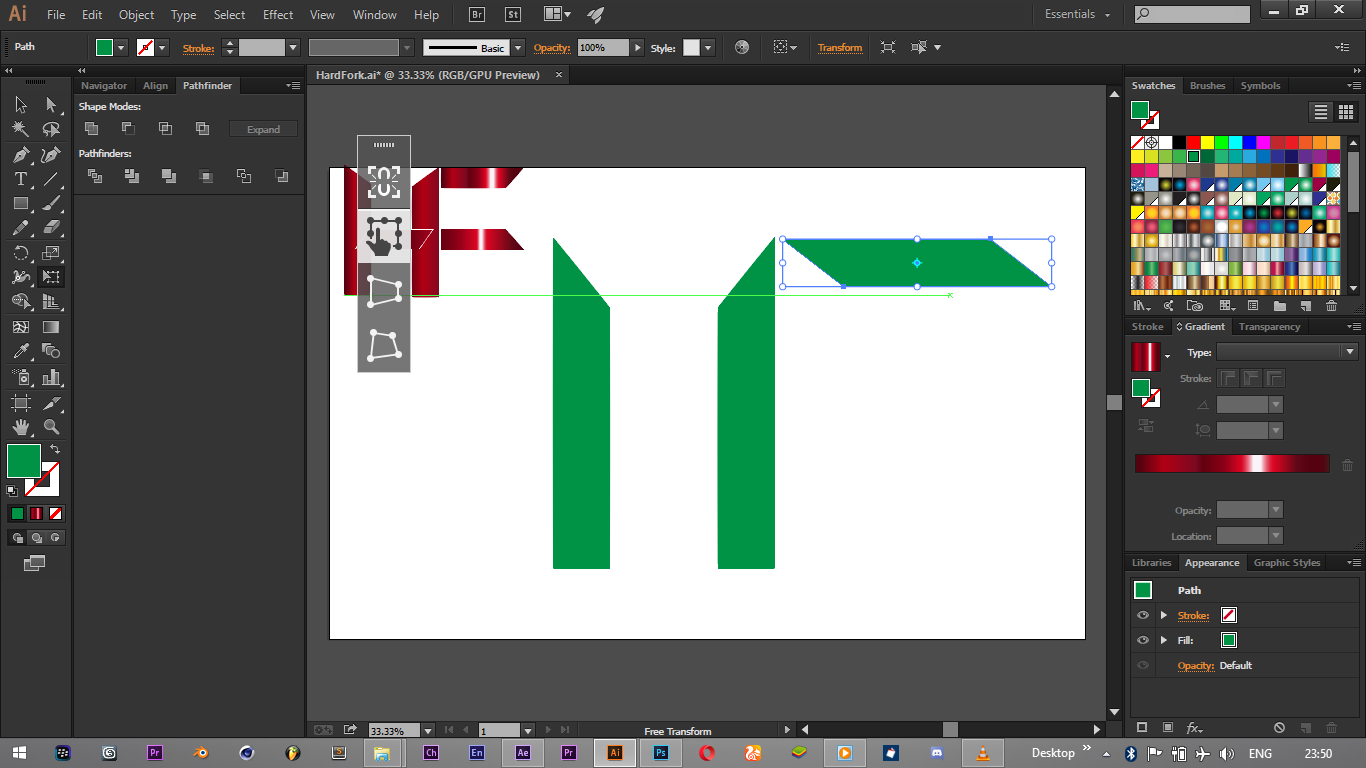Screen dimensions: 1366x768
Task: Click the gradient slider bar
Action: pos(1232,464)
